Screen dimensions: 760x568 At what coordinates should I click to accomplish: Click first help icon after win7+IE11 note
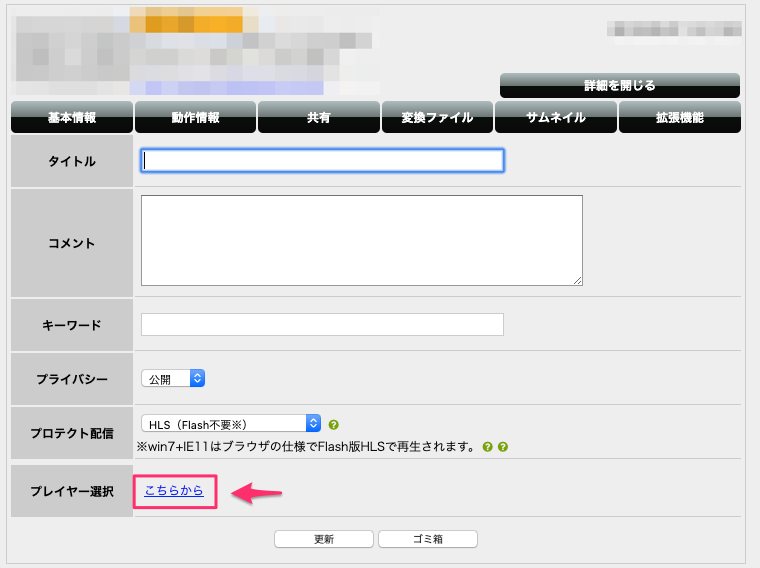click(487, 447)
